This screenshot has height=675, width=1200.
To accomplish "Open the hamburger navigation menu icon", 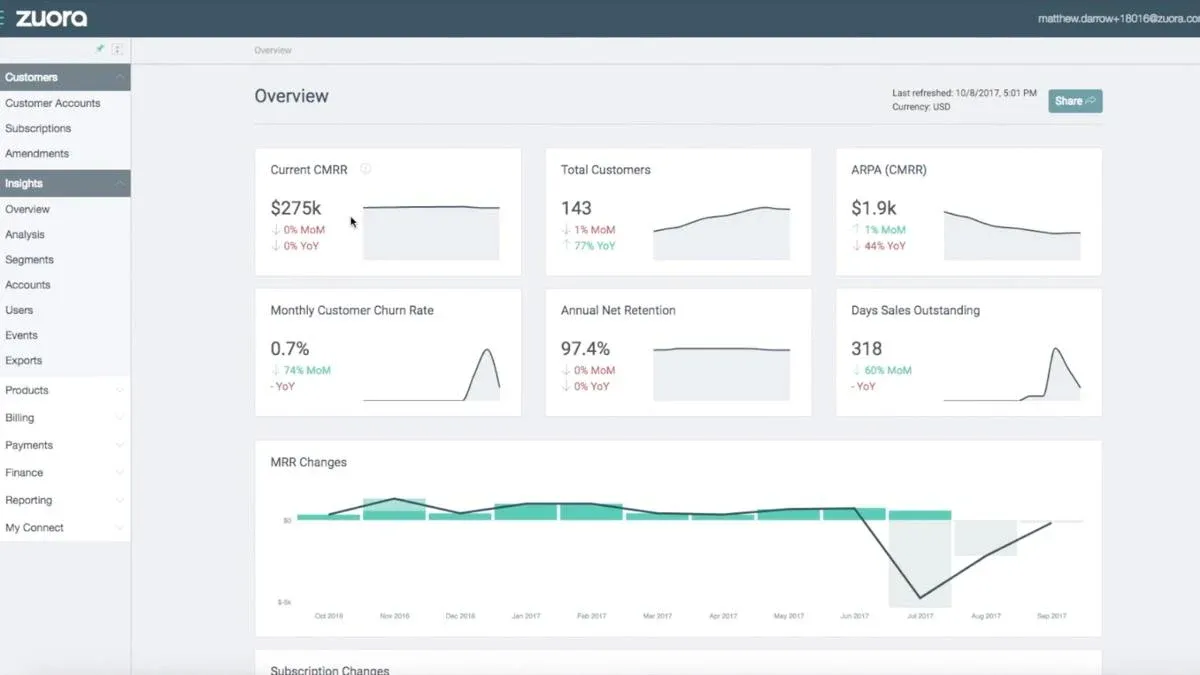I will pyautogui.click(x=4, y=17).
